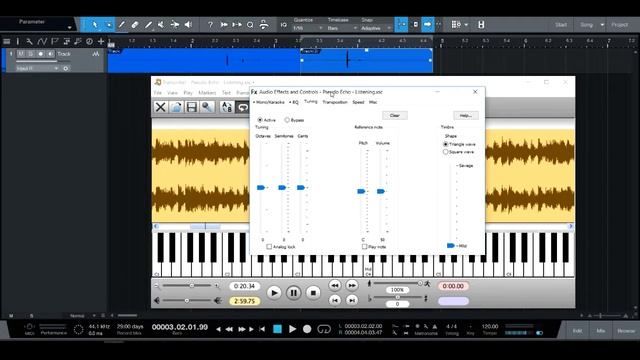Switch to the Misc tab

point(373,102)
